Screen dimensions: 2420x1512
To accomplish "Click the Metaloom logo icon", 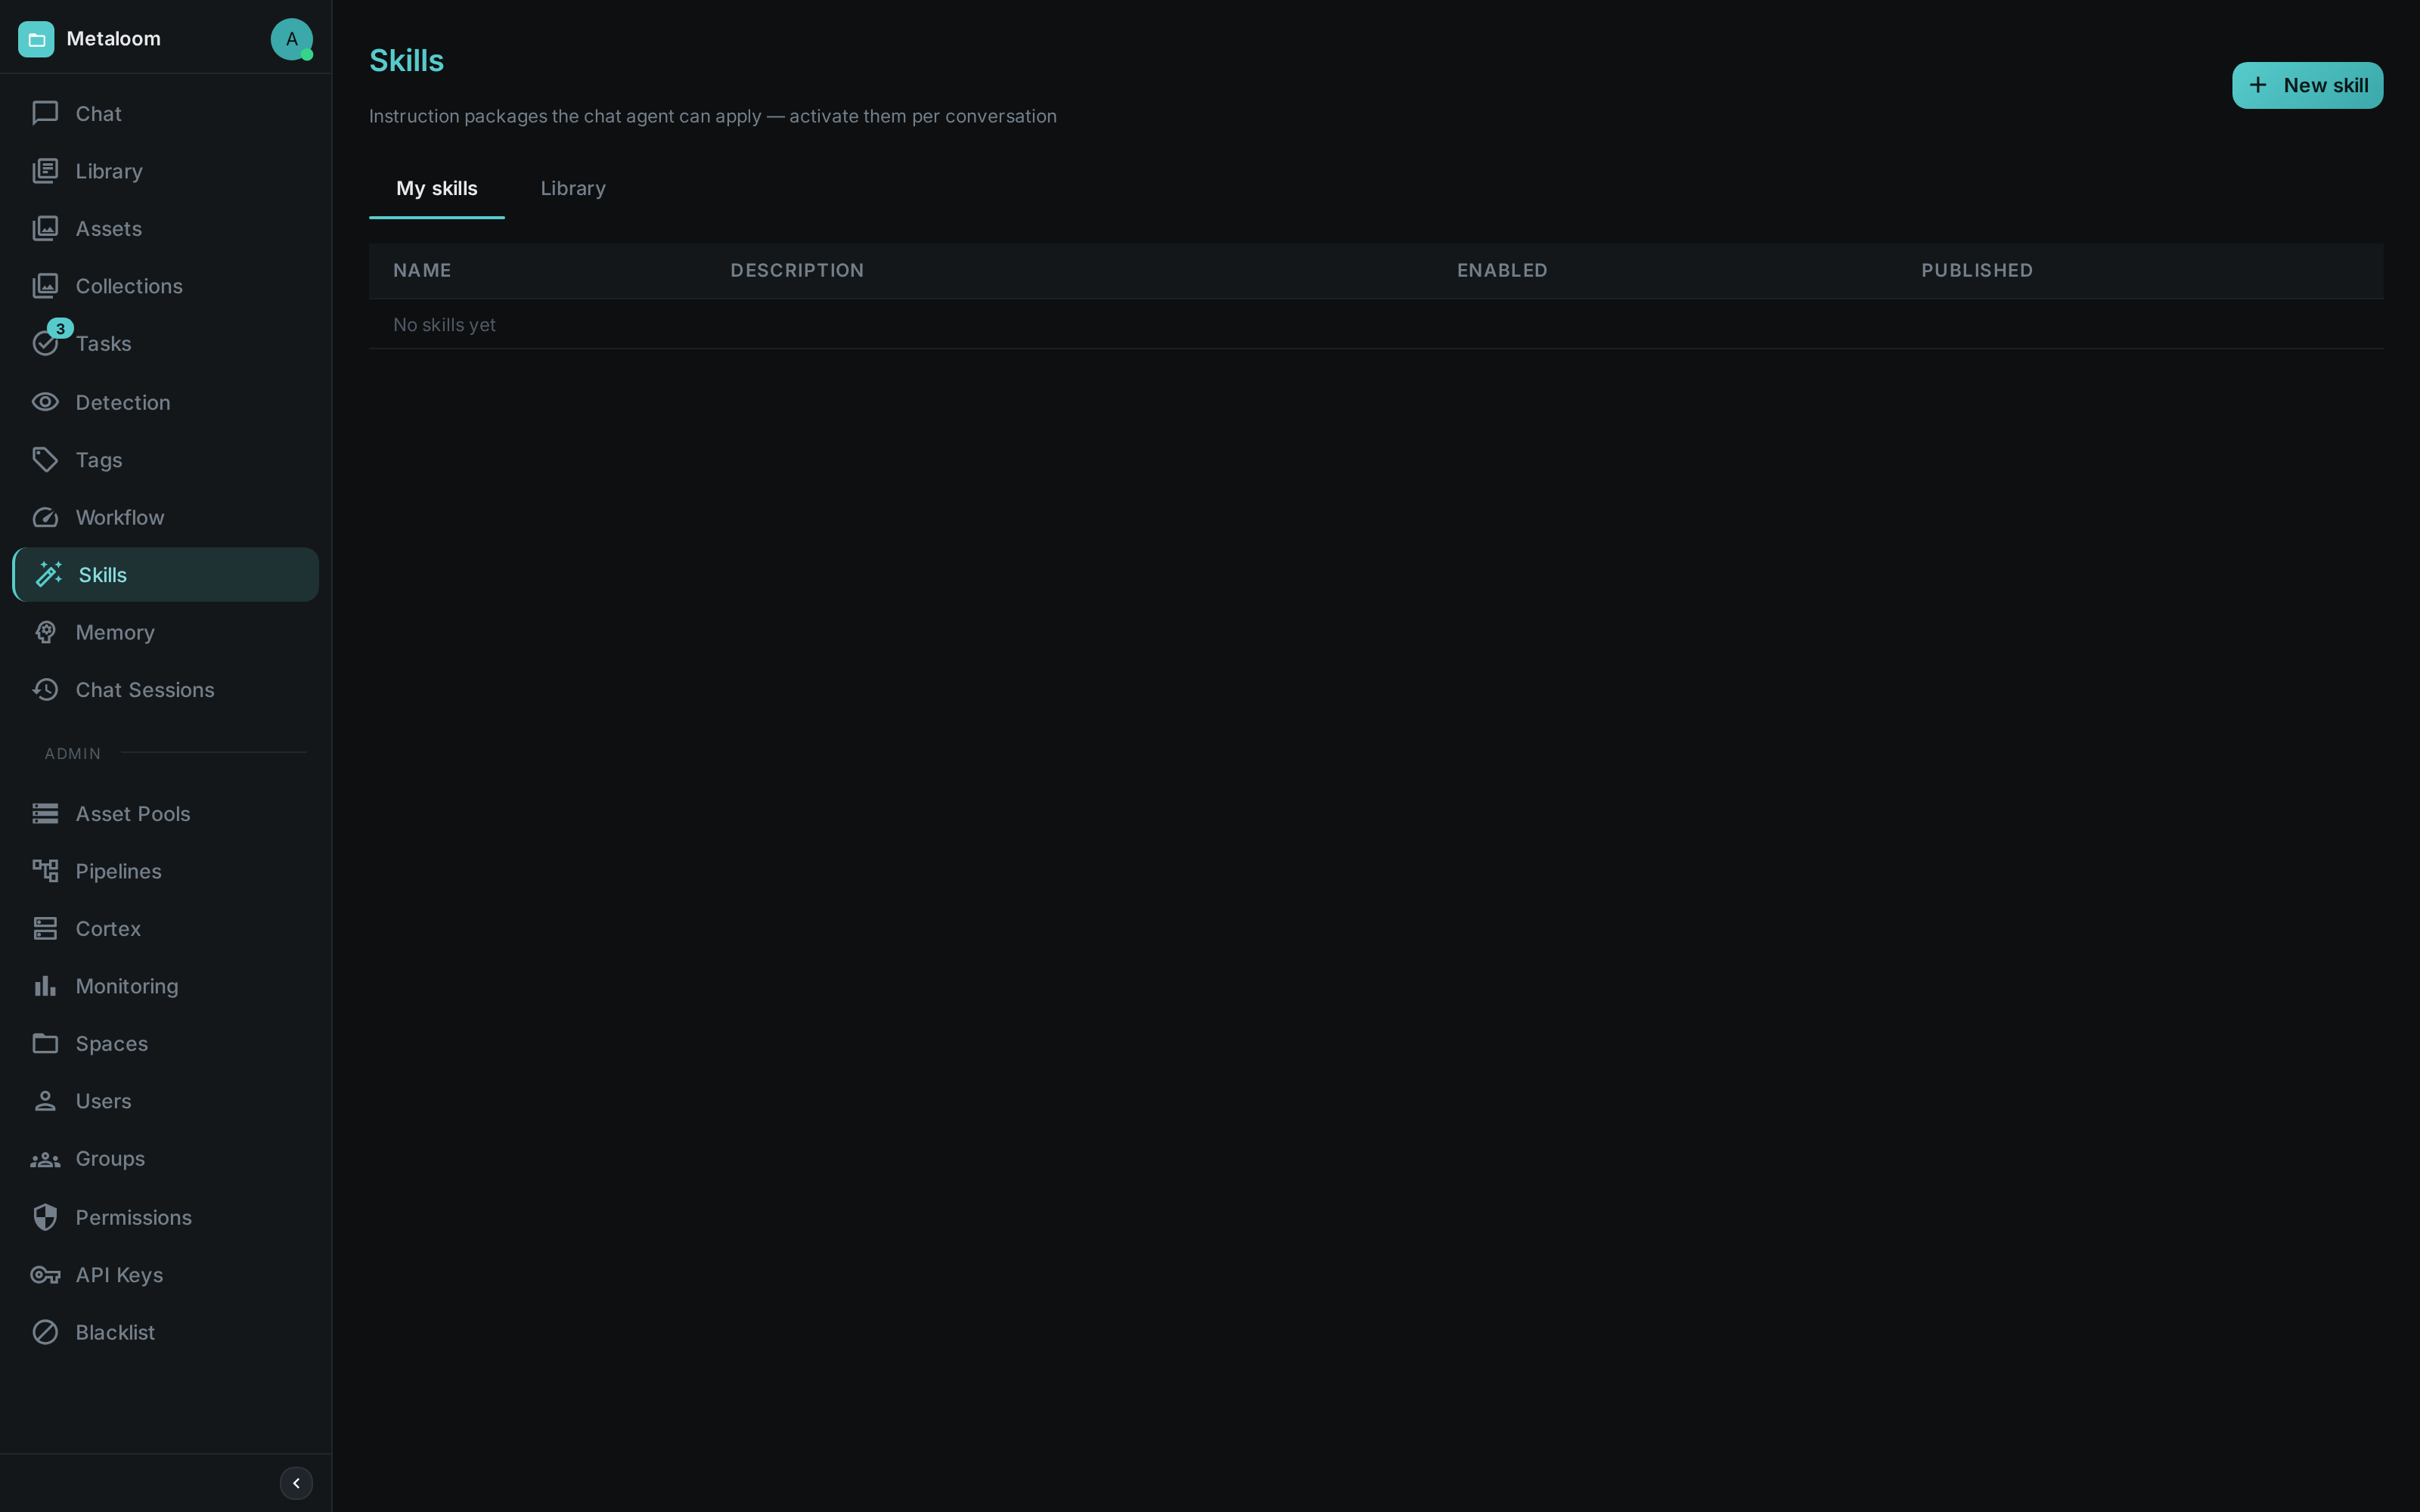I will [36, 39].
